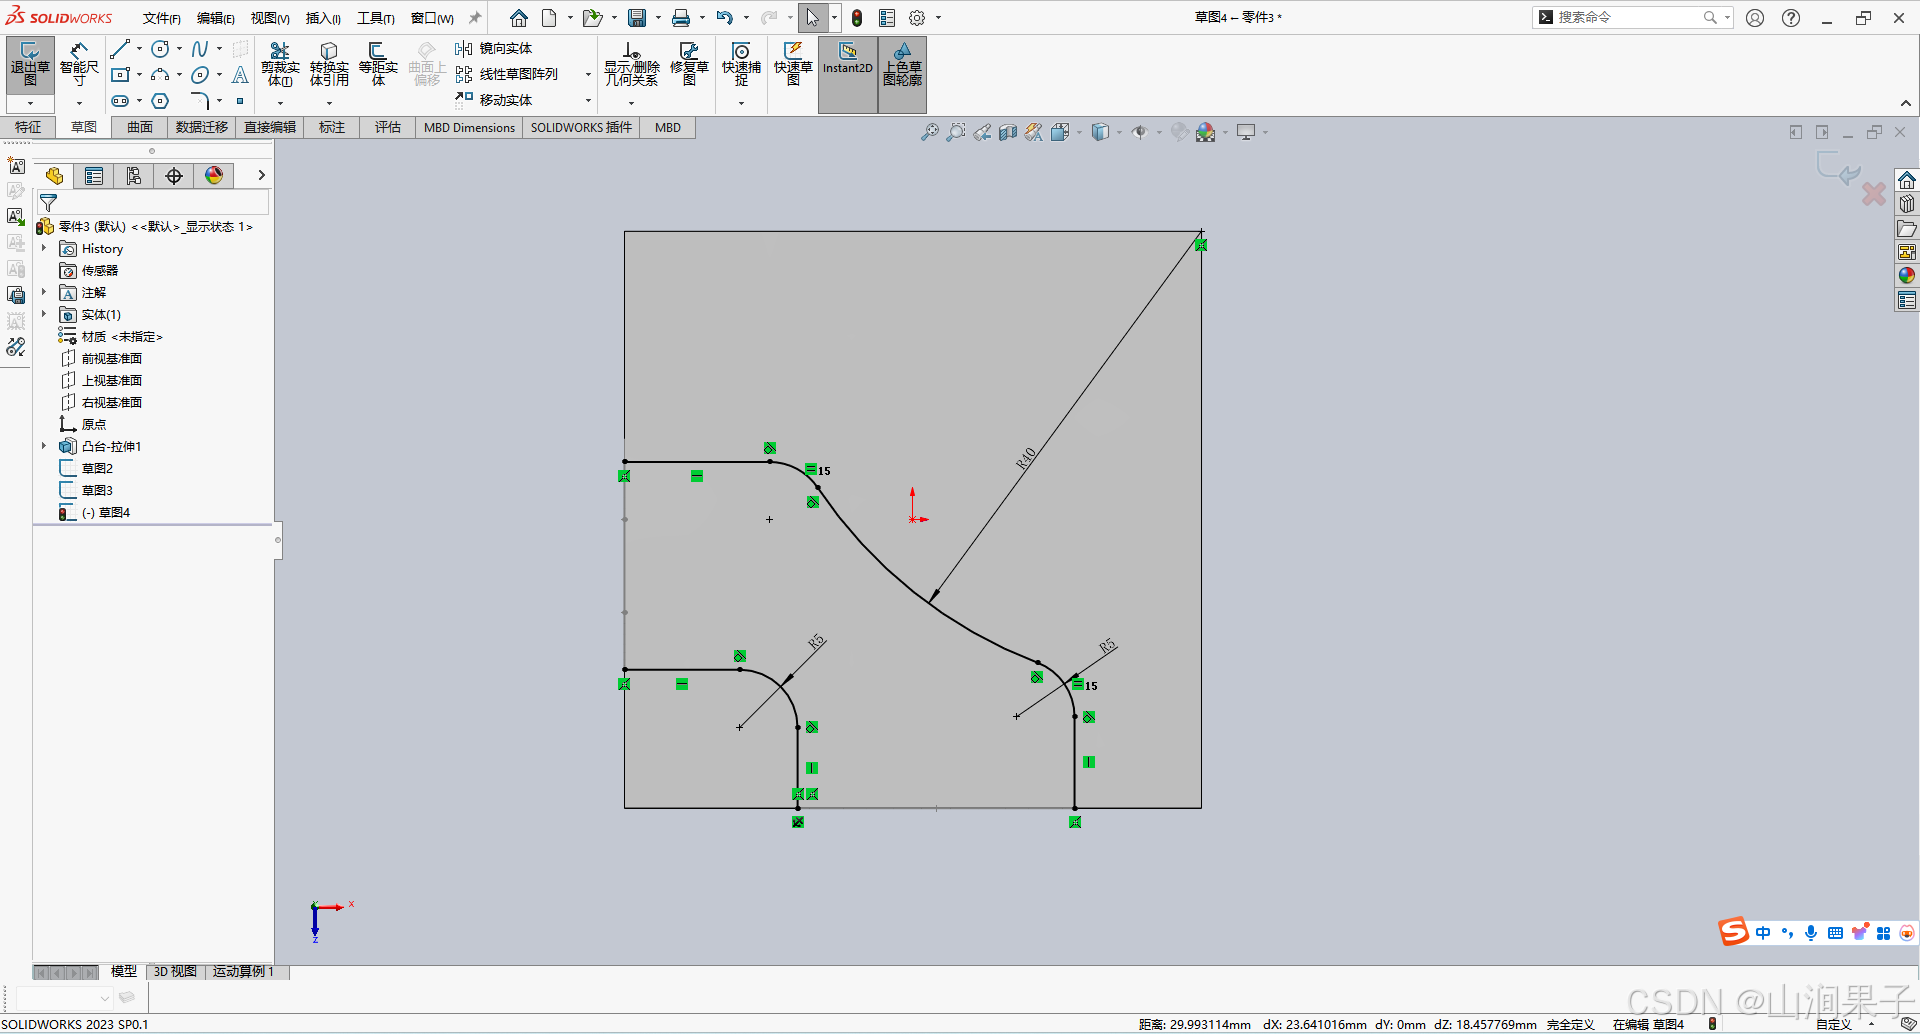Open Hide/Show Items dropdown arrow
The image size is (1920, 1034).
(1159, 132)
